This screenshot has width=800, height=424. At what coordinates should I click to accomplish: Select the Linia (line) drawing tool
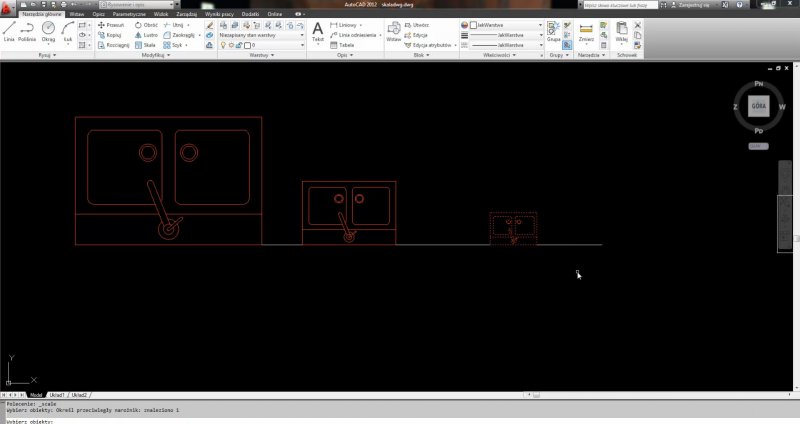click(9, 31)
